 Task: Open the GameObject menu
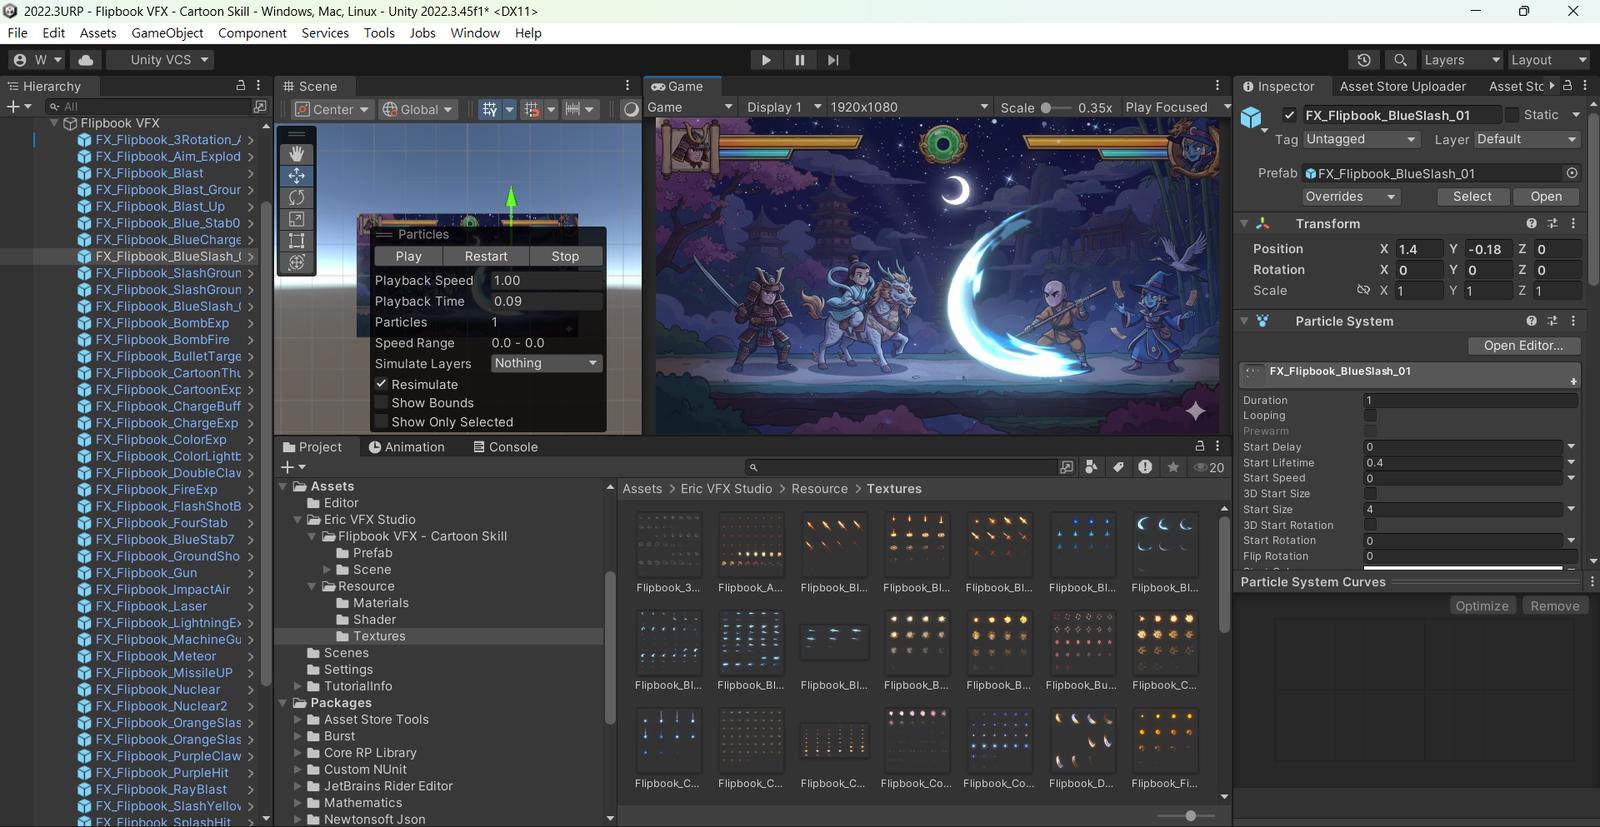(167, 33)
